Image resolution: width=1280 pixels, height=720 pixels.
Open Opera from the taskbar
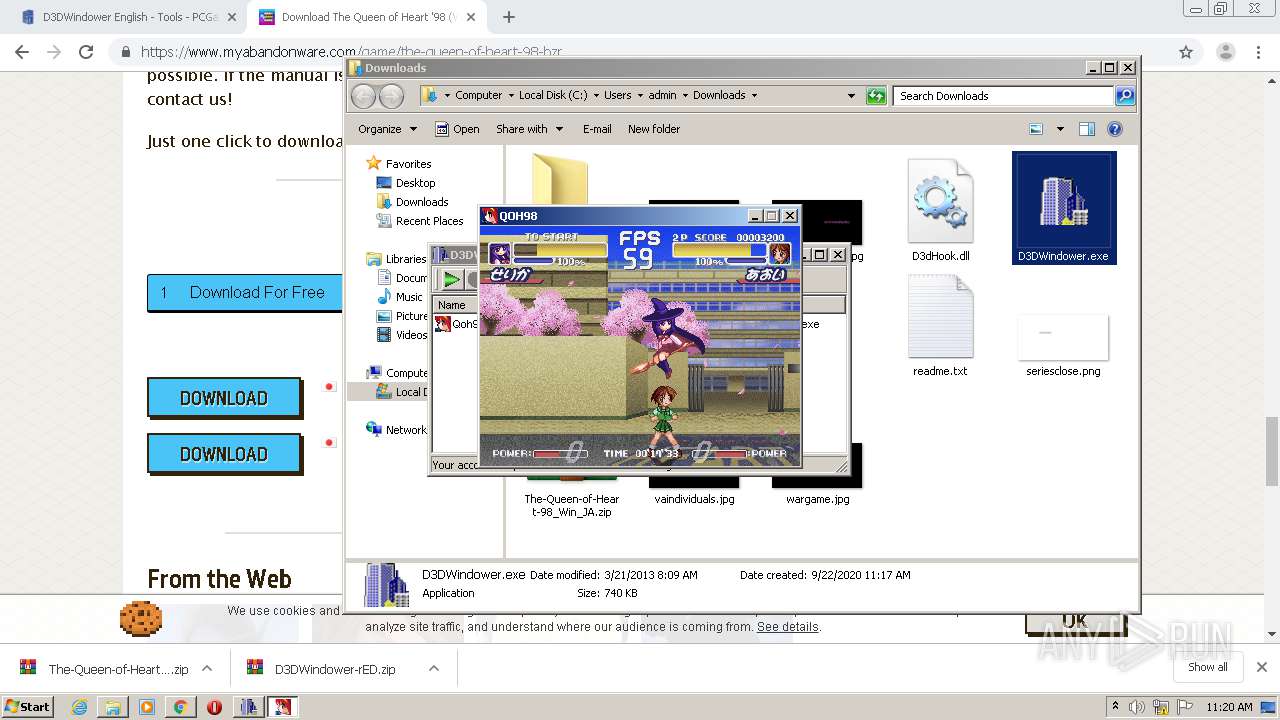214,707
